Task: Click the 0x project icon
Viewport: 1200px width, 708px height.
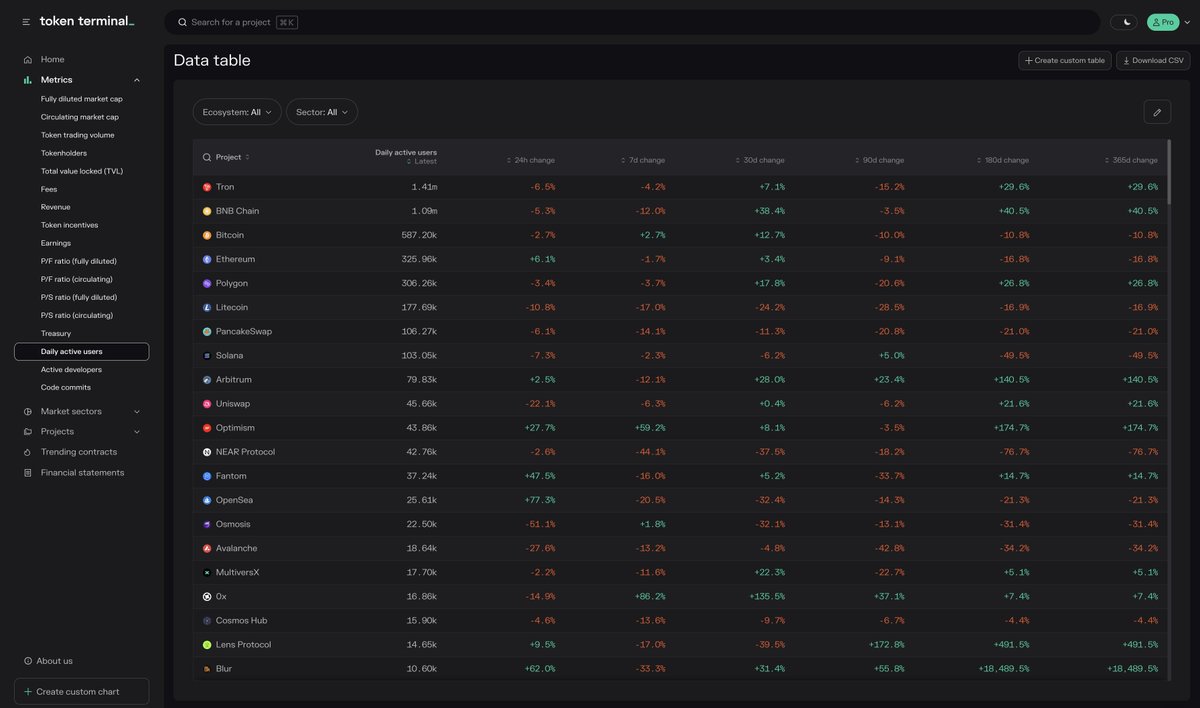Action: pos(207,596)
